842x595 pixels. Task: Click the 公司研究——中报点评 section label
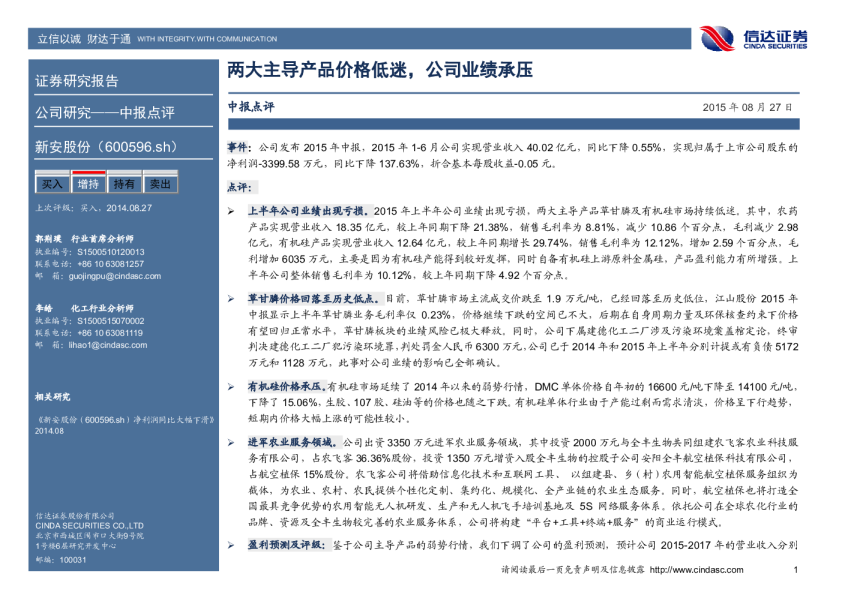tap(104, 112)
